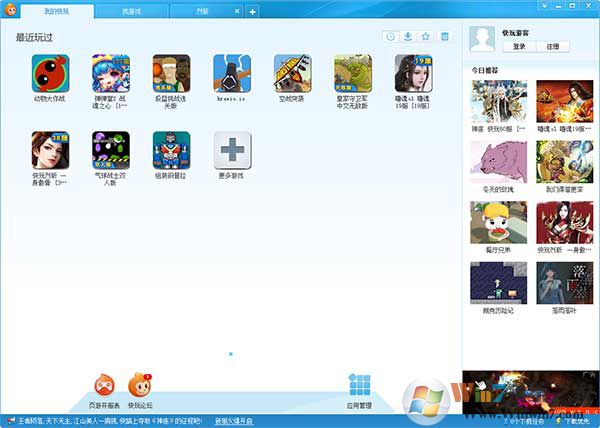The image size is (600, 428).
Task: Click the download icon in the toolbar
Action: tap(408, 37)
